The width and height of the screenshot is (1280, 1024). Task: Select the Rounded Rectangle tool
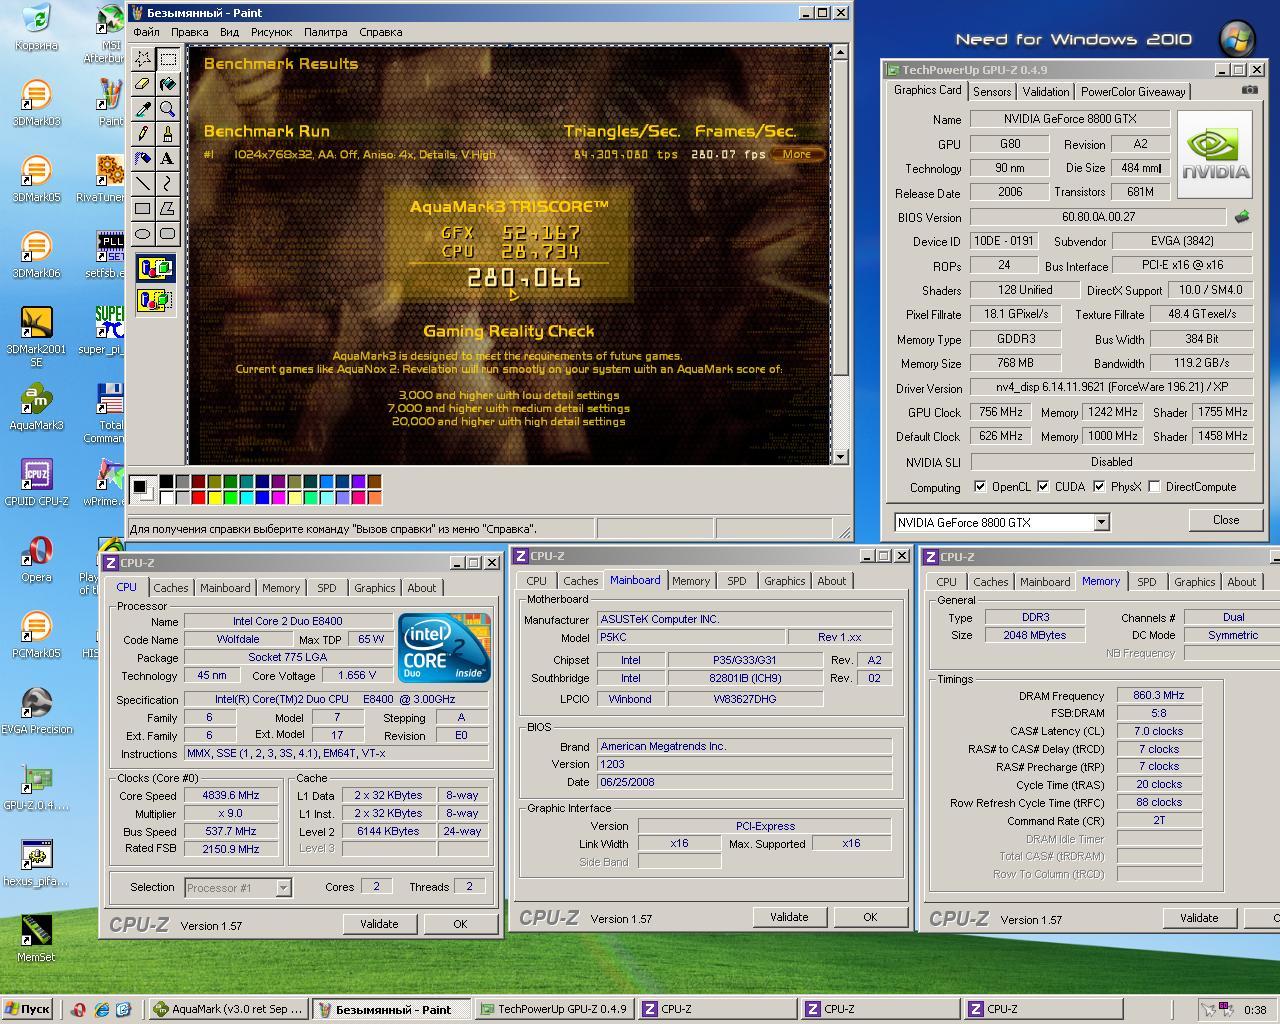[167, 234]
